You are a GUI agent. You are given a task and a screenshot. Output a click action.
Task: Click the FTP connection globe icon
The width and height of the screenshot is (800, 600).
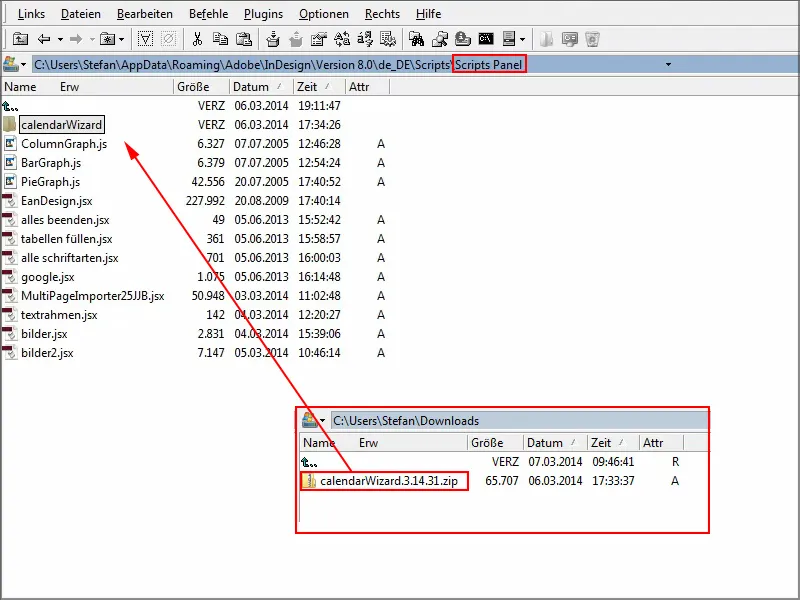462,39
